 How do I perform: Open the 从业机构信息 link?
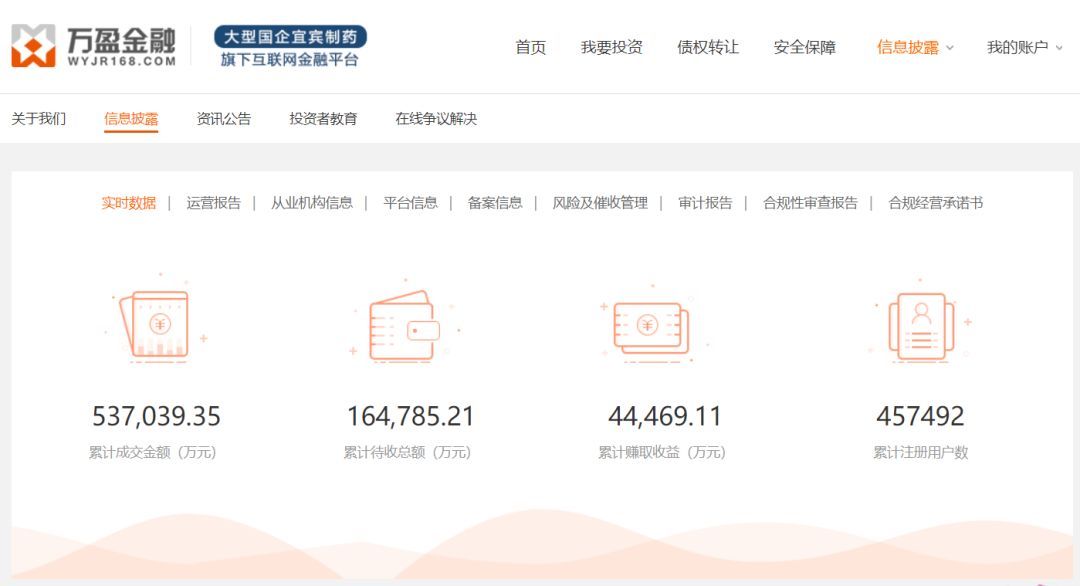(311, 202)
